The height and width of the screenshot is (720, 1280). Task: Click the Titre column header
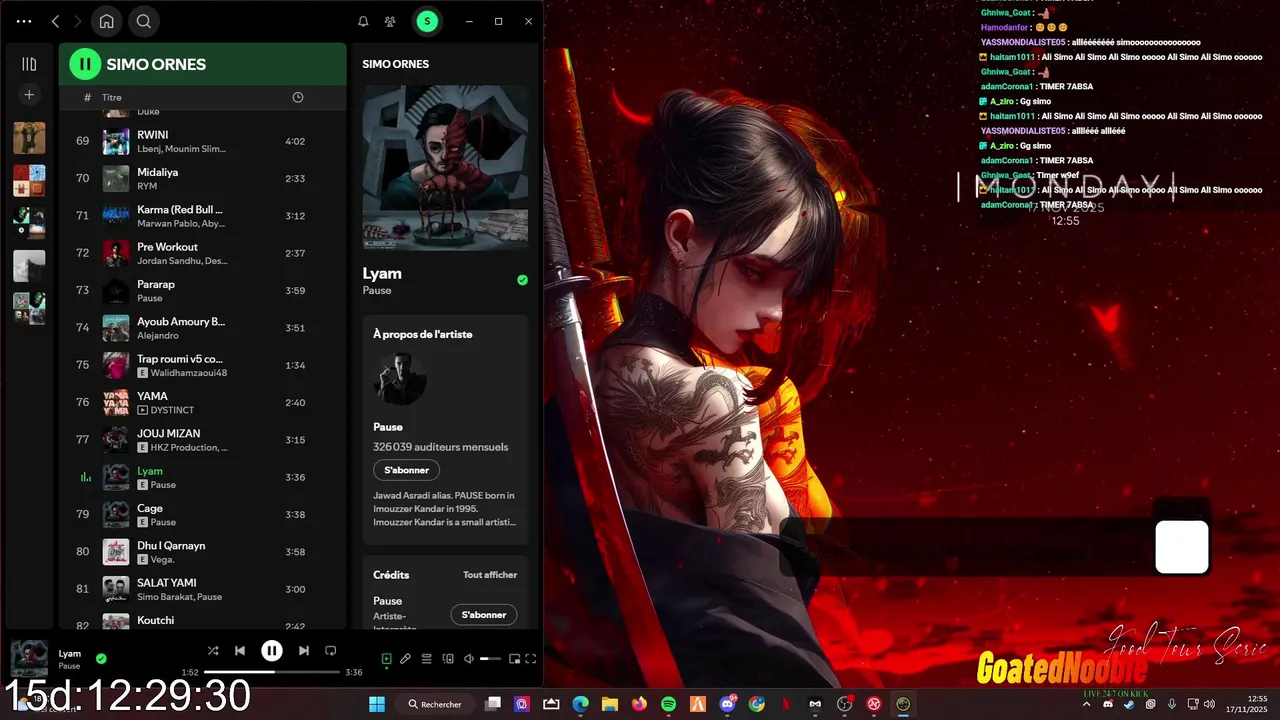112,97
